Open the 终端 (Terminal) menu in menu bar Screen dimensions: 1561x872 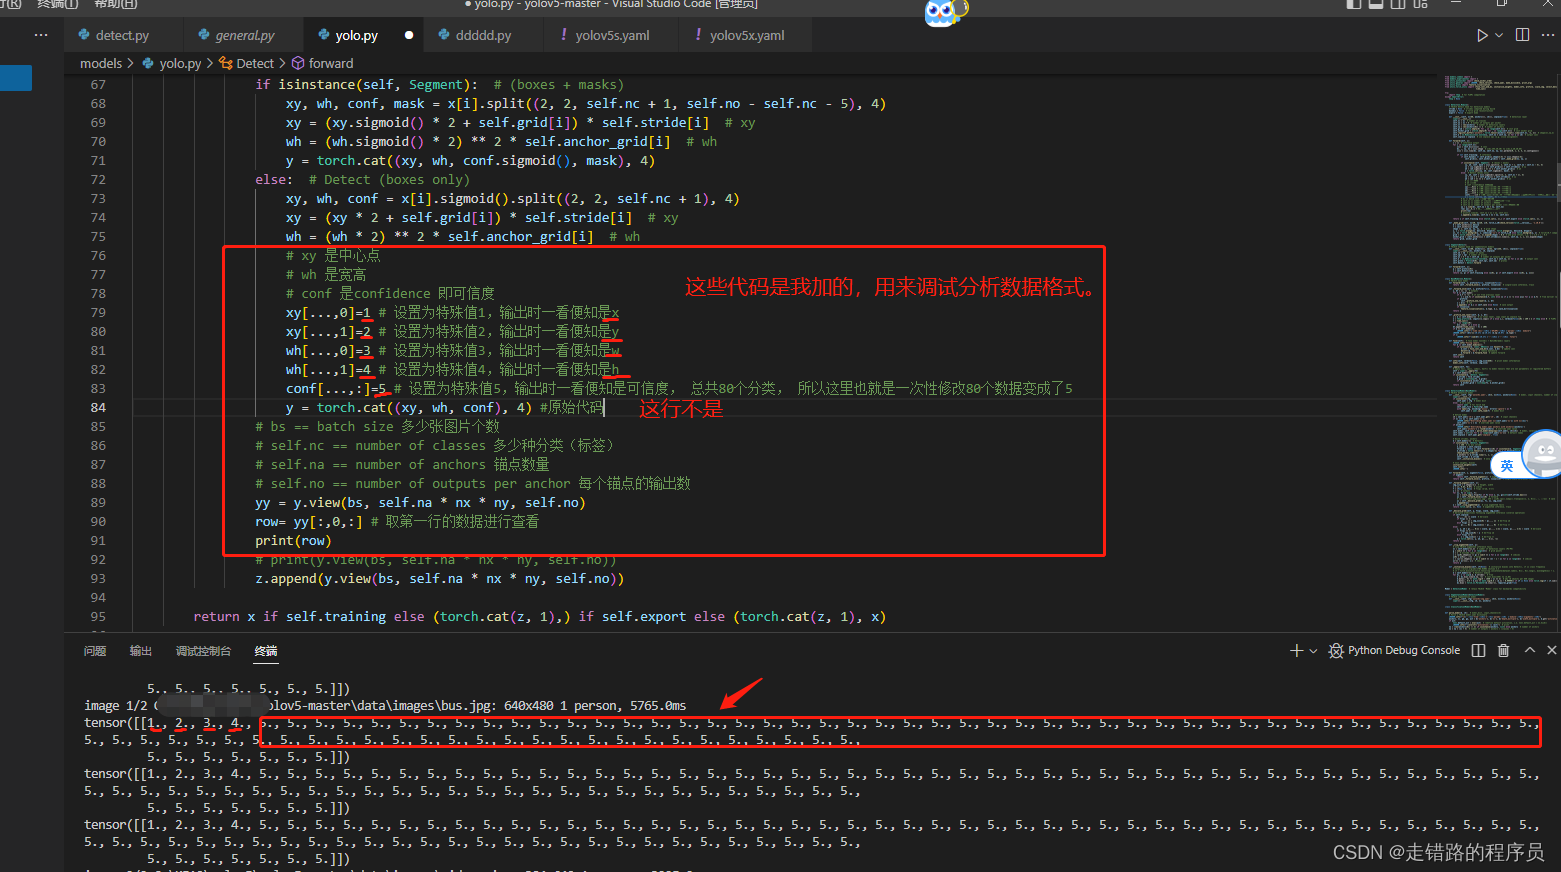pos(57,4)
